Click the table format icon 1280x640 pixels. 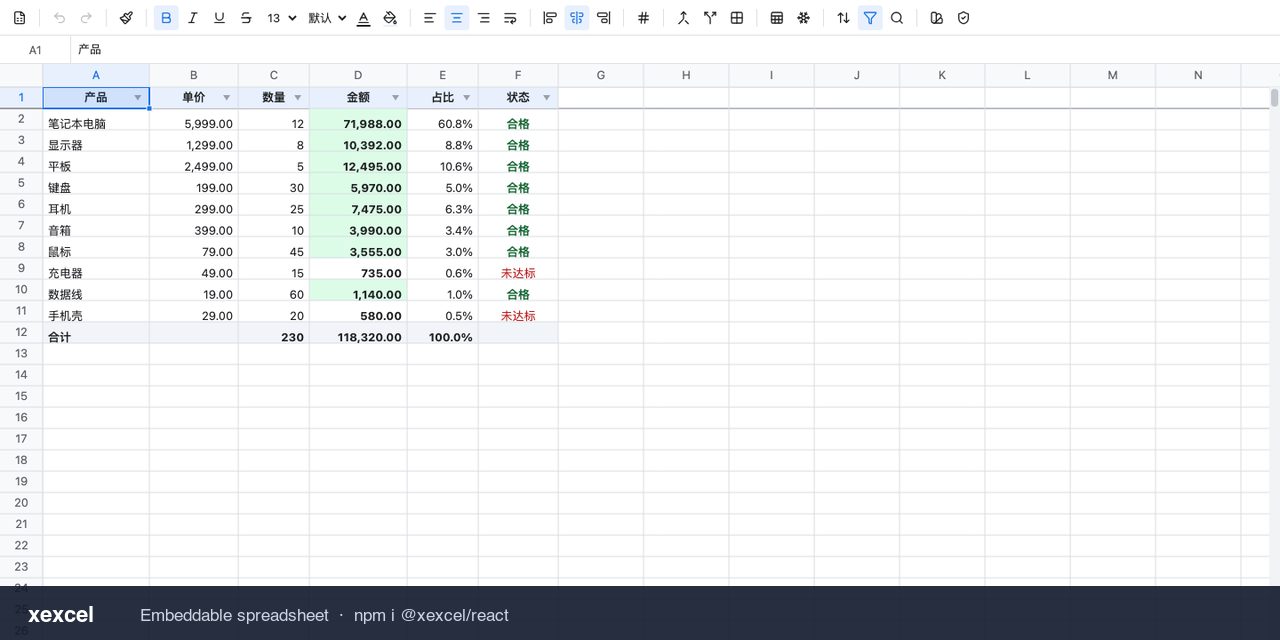click(x=777, y=18)
